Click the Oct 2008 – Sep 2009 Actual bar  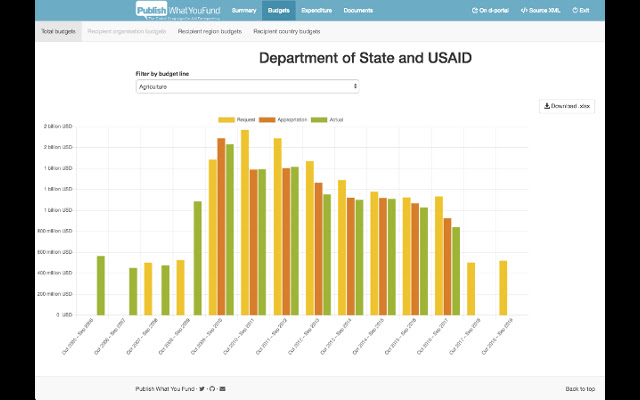click(198, 258)
